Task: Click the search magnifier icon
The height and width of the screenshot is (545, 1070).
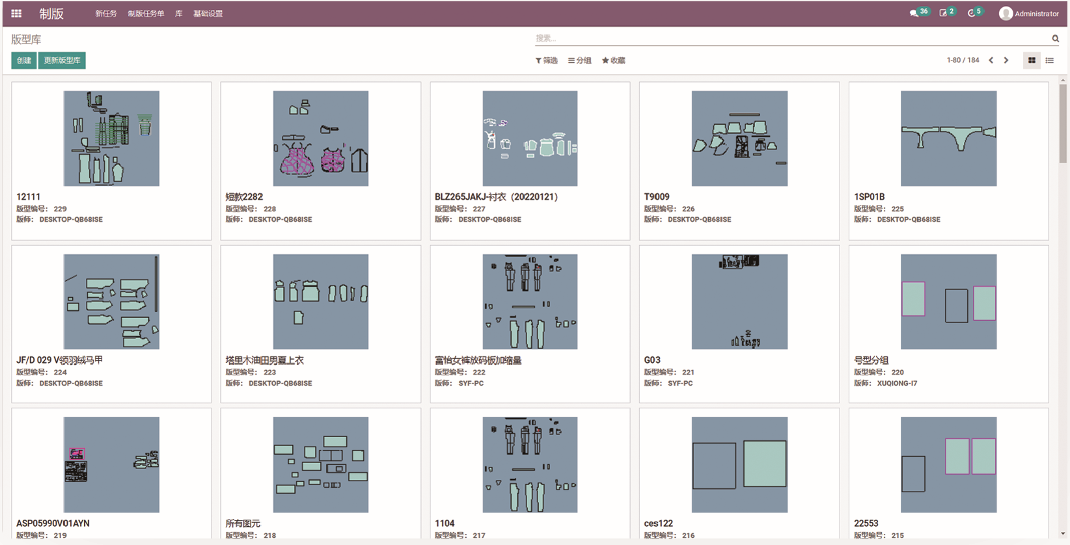Action: (1055, 39)
